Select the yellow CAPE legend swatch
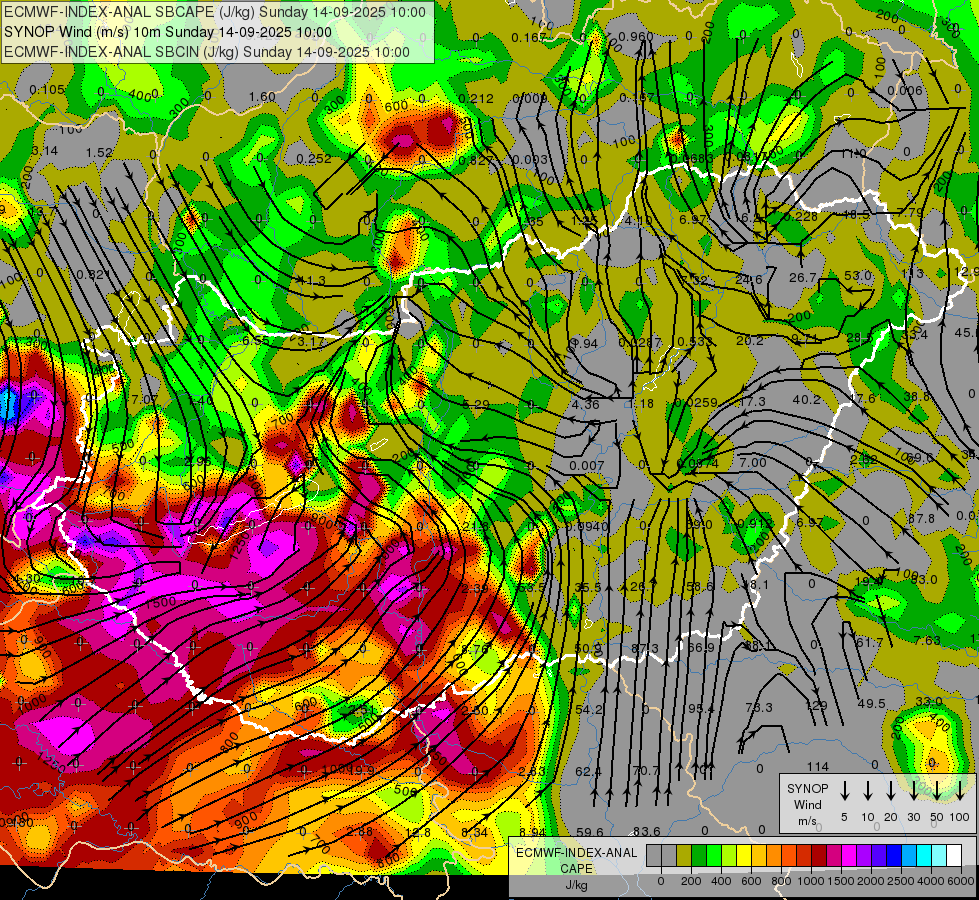Viewport: 979px width, 900px height. tap(744, 855)
